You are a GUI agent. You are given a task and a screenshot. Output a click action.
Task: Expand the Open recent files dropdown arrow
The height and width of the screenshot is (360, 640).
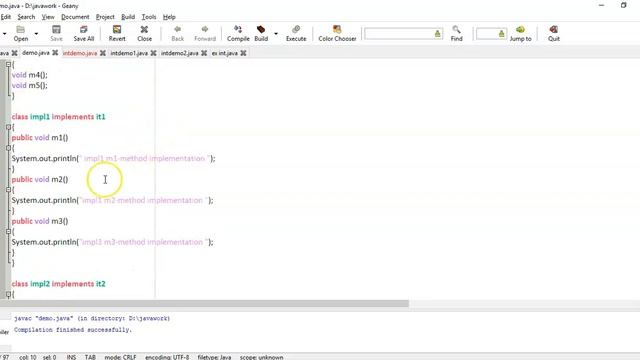(x=36, y=34)
